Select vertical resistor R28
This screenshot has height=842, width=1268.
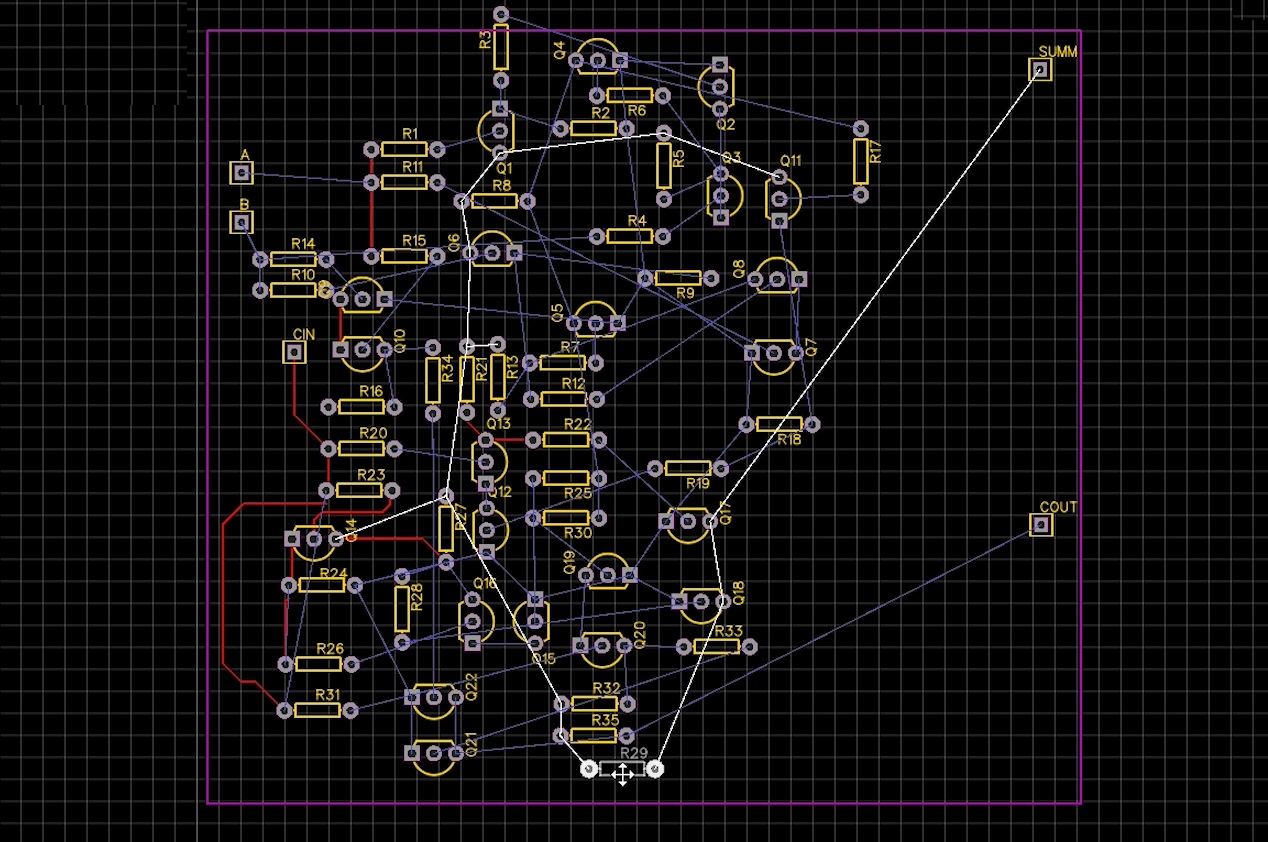coord(402,608)
